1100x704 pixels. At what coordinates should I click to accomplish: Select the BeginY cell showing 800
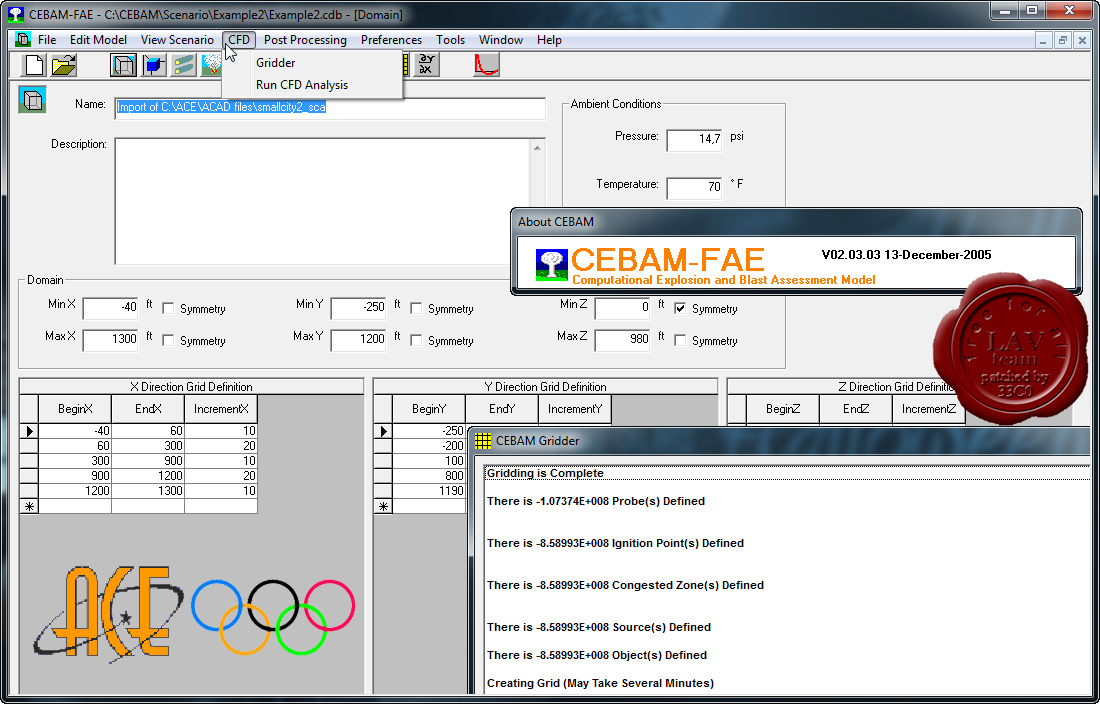pos(429,476)
